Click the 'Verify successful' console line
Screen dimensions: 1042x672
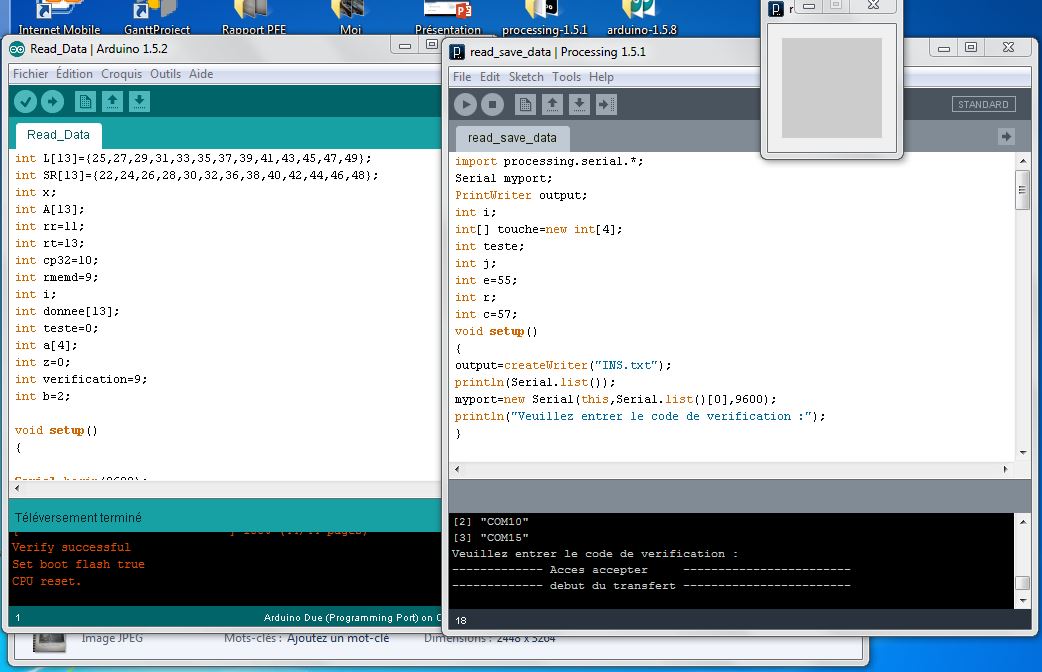[71, 547]
